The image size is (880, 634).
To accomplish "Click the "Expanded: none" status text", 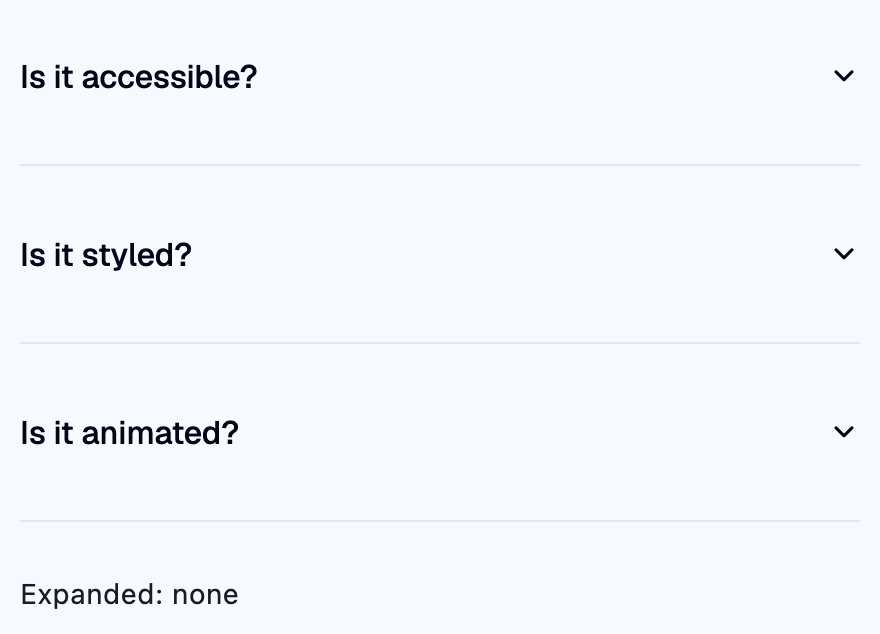I will (x=130, y=594).
